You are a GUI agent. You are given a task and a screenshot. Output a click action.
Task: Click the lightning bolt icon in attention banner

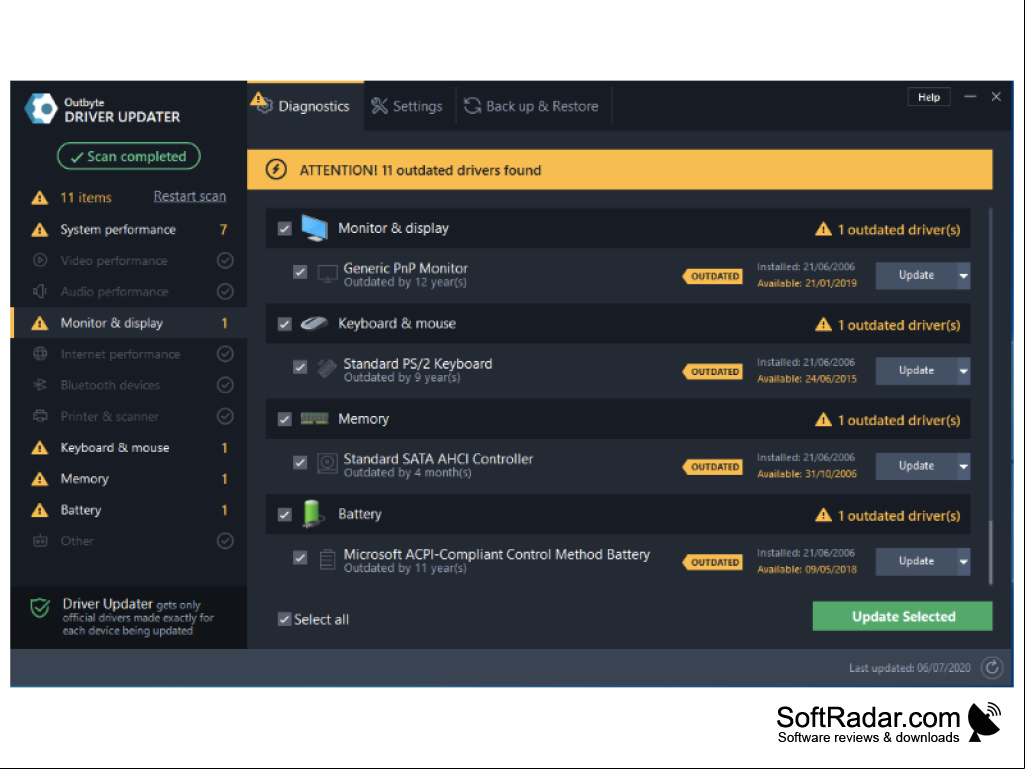276,170
